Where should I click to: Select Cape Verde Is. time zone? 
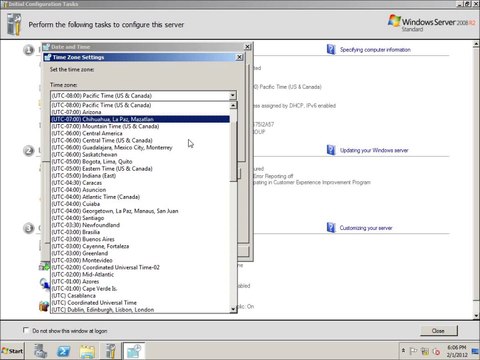[x=140, y=288]
